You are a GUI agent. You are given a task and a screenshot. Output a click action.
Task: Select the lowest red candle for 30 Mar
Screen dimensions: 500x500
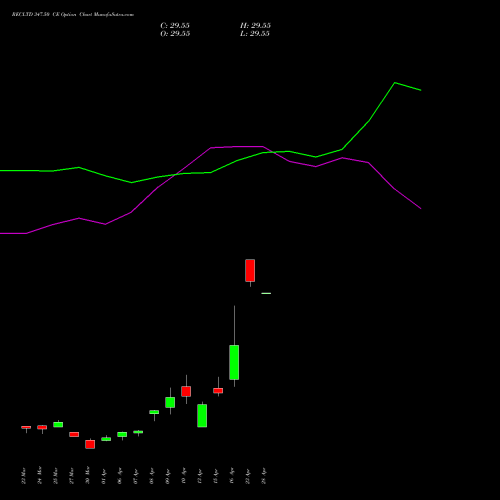(x=90, y=444)
